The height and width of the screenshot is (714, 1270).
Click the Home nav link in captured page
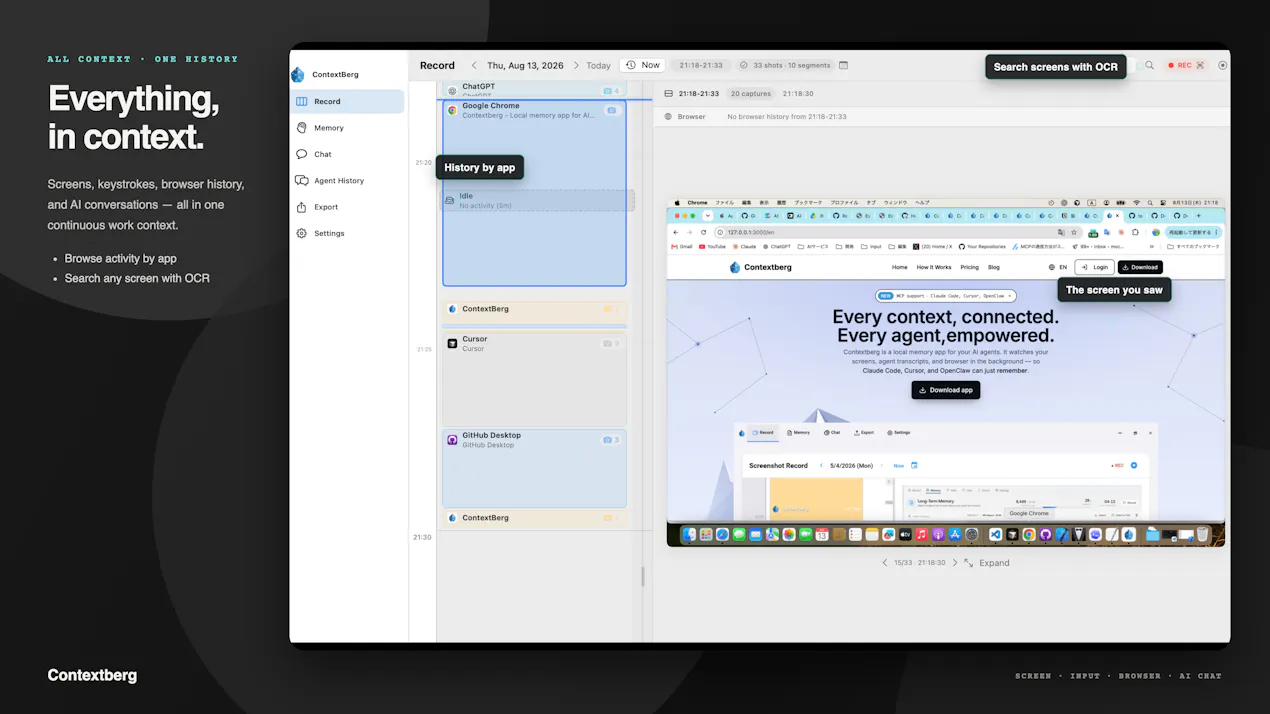[x=900, y=267]
